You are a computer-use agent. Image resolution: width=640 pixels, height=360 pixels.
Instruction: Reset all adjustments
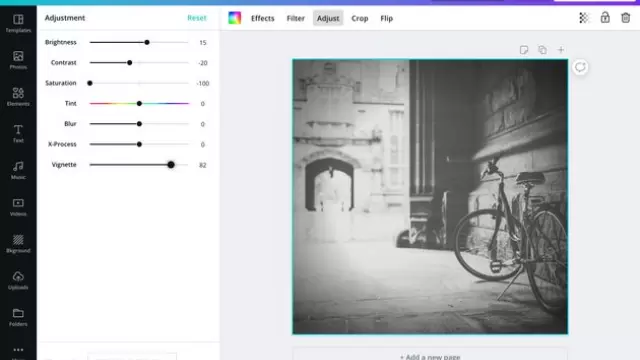pos(197,18)
